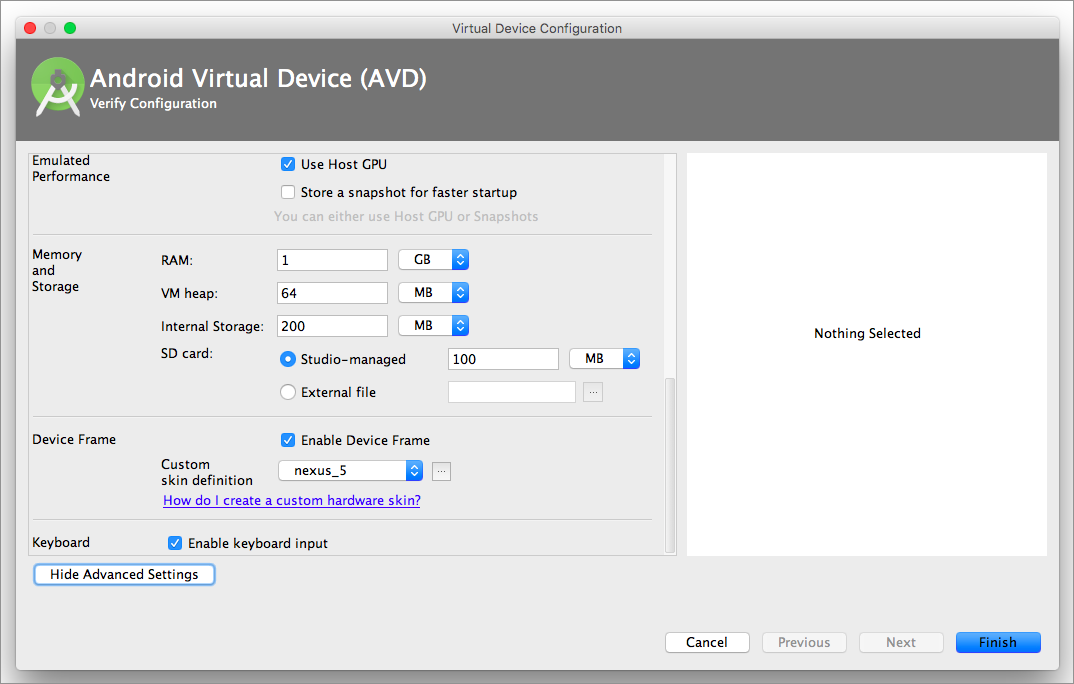Screen dimensions: 1074x684
Task: Disable the Enable keyboard input checkbox
Action: pos(175,543)
